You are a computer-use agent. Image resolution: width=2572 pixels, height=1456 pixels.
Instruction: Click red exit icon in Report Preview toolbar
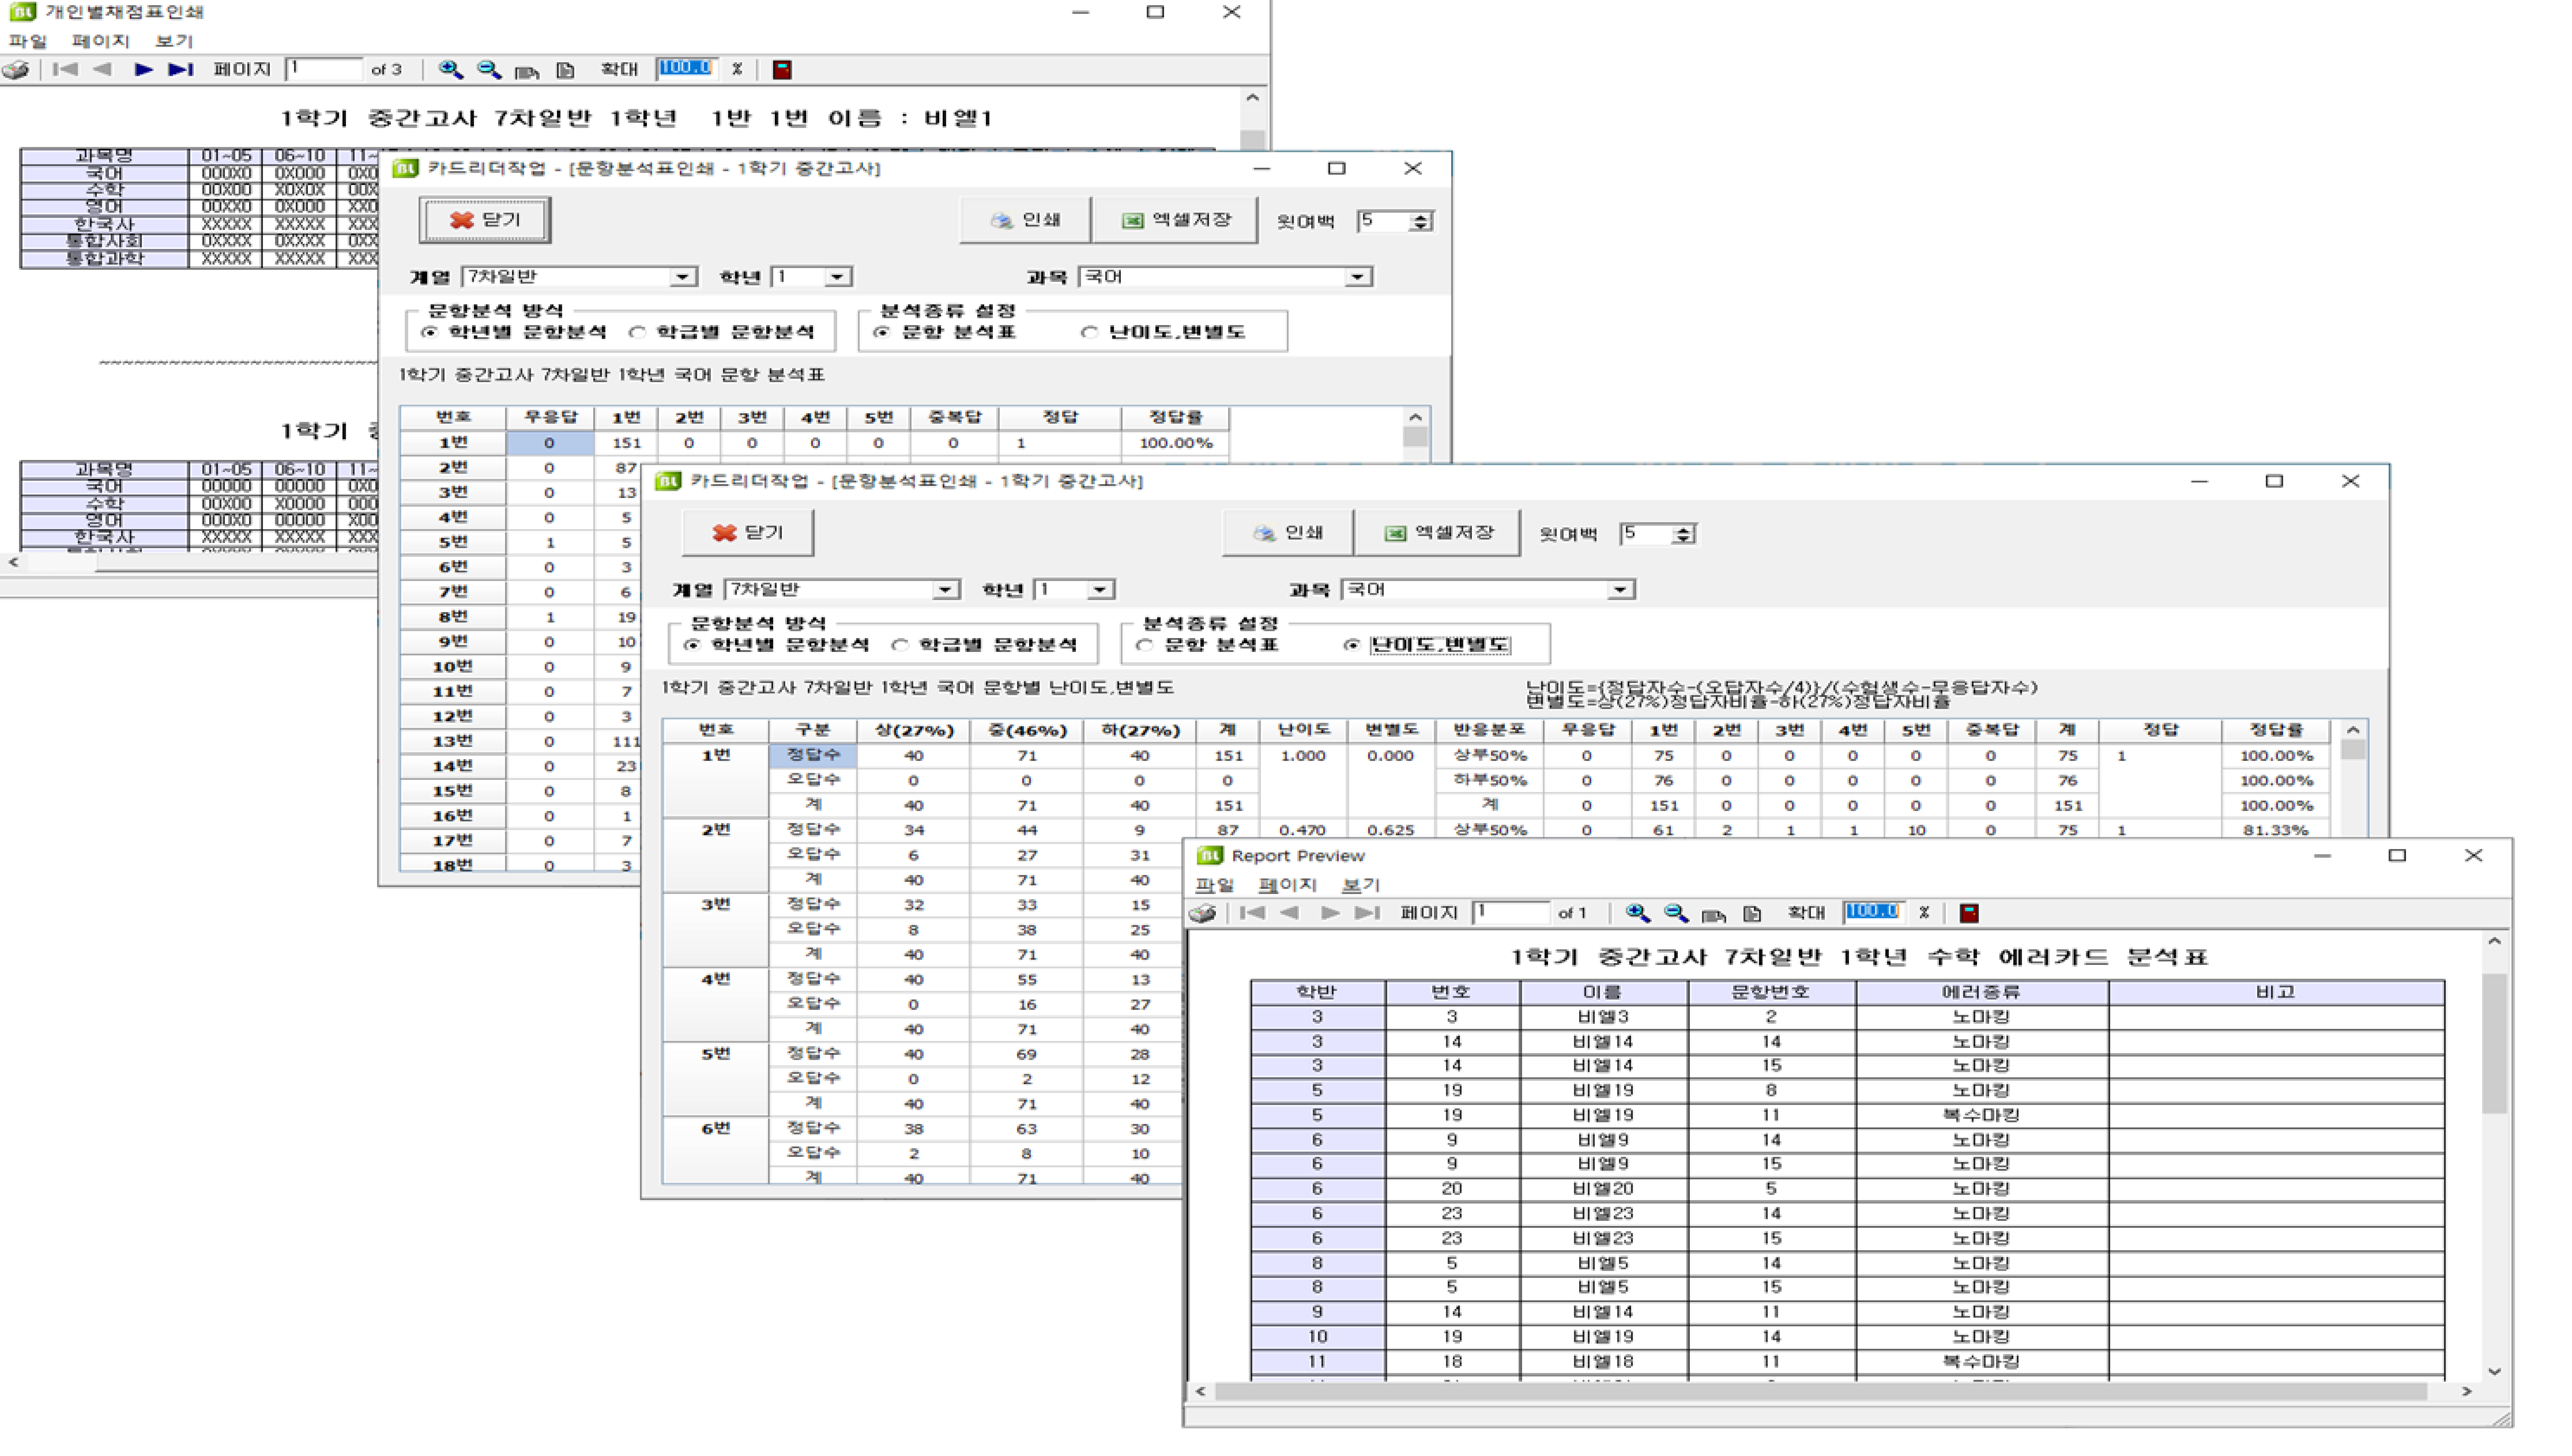[x=1969, y=913]
